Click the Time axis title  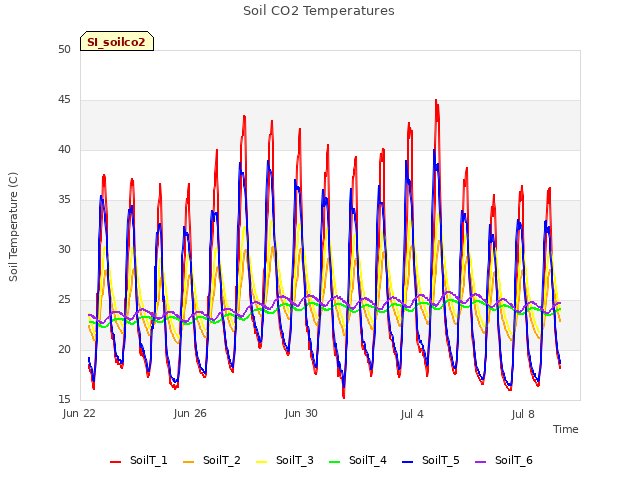click(566, 429)
